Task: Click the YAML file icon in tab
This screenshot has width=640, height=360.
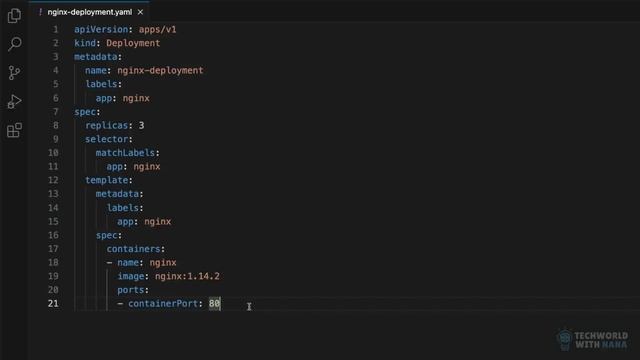Action: 40,12
